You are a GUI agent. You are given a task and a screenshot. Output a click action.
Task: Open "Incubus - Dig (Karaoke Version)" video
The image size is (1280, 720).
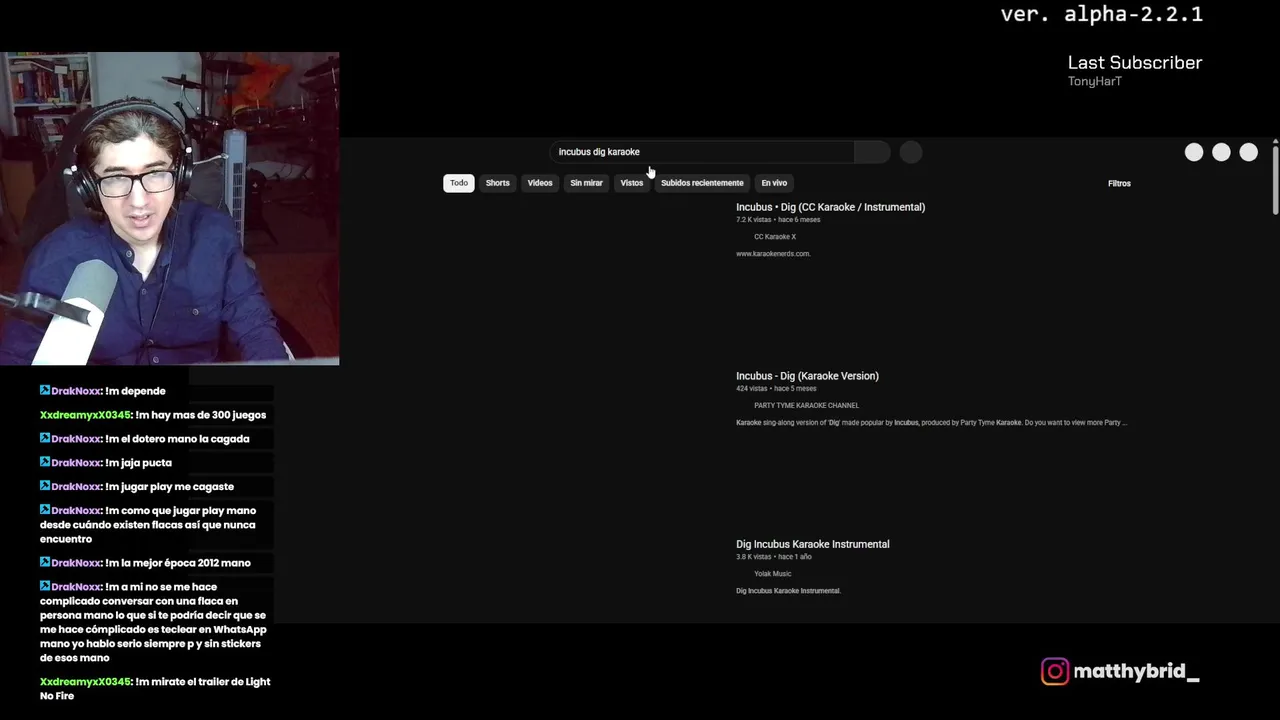(x=807, y=376)
